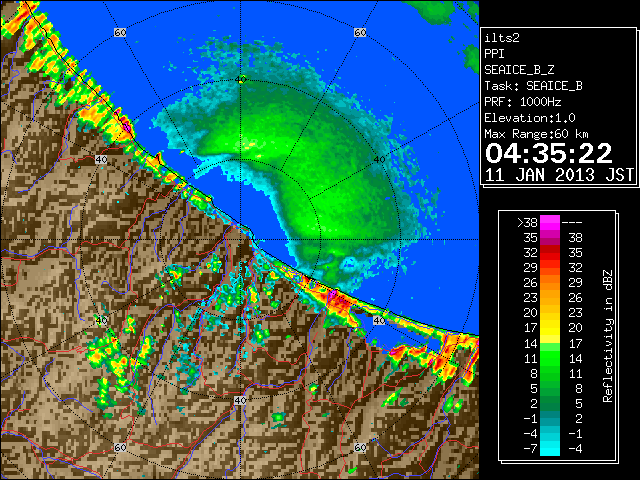Click the '-7' label at legend bottom
Viewport: 640px width, 480px height.
(530, 449)
